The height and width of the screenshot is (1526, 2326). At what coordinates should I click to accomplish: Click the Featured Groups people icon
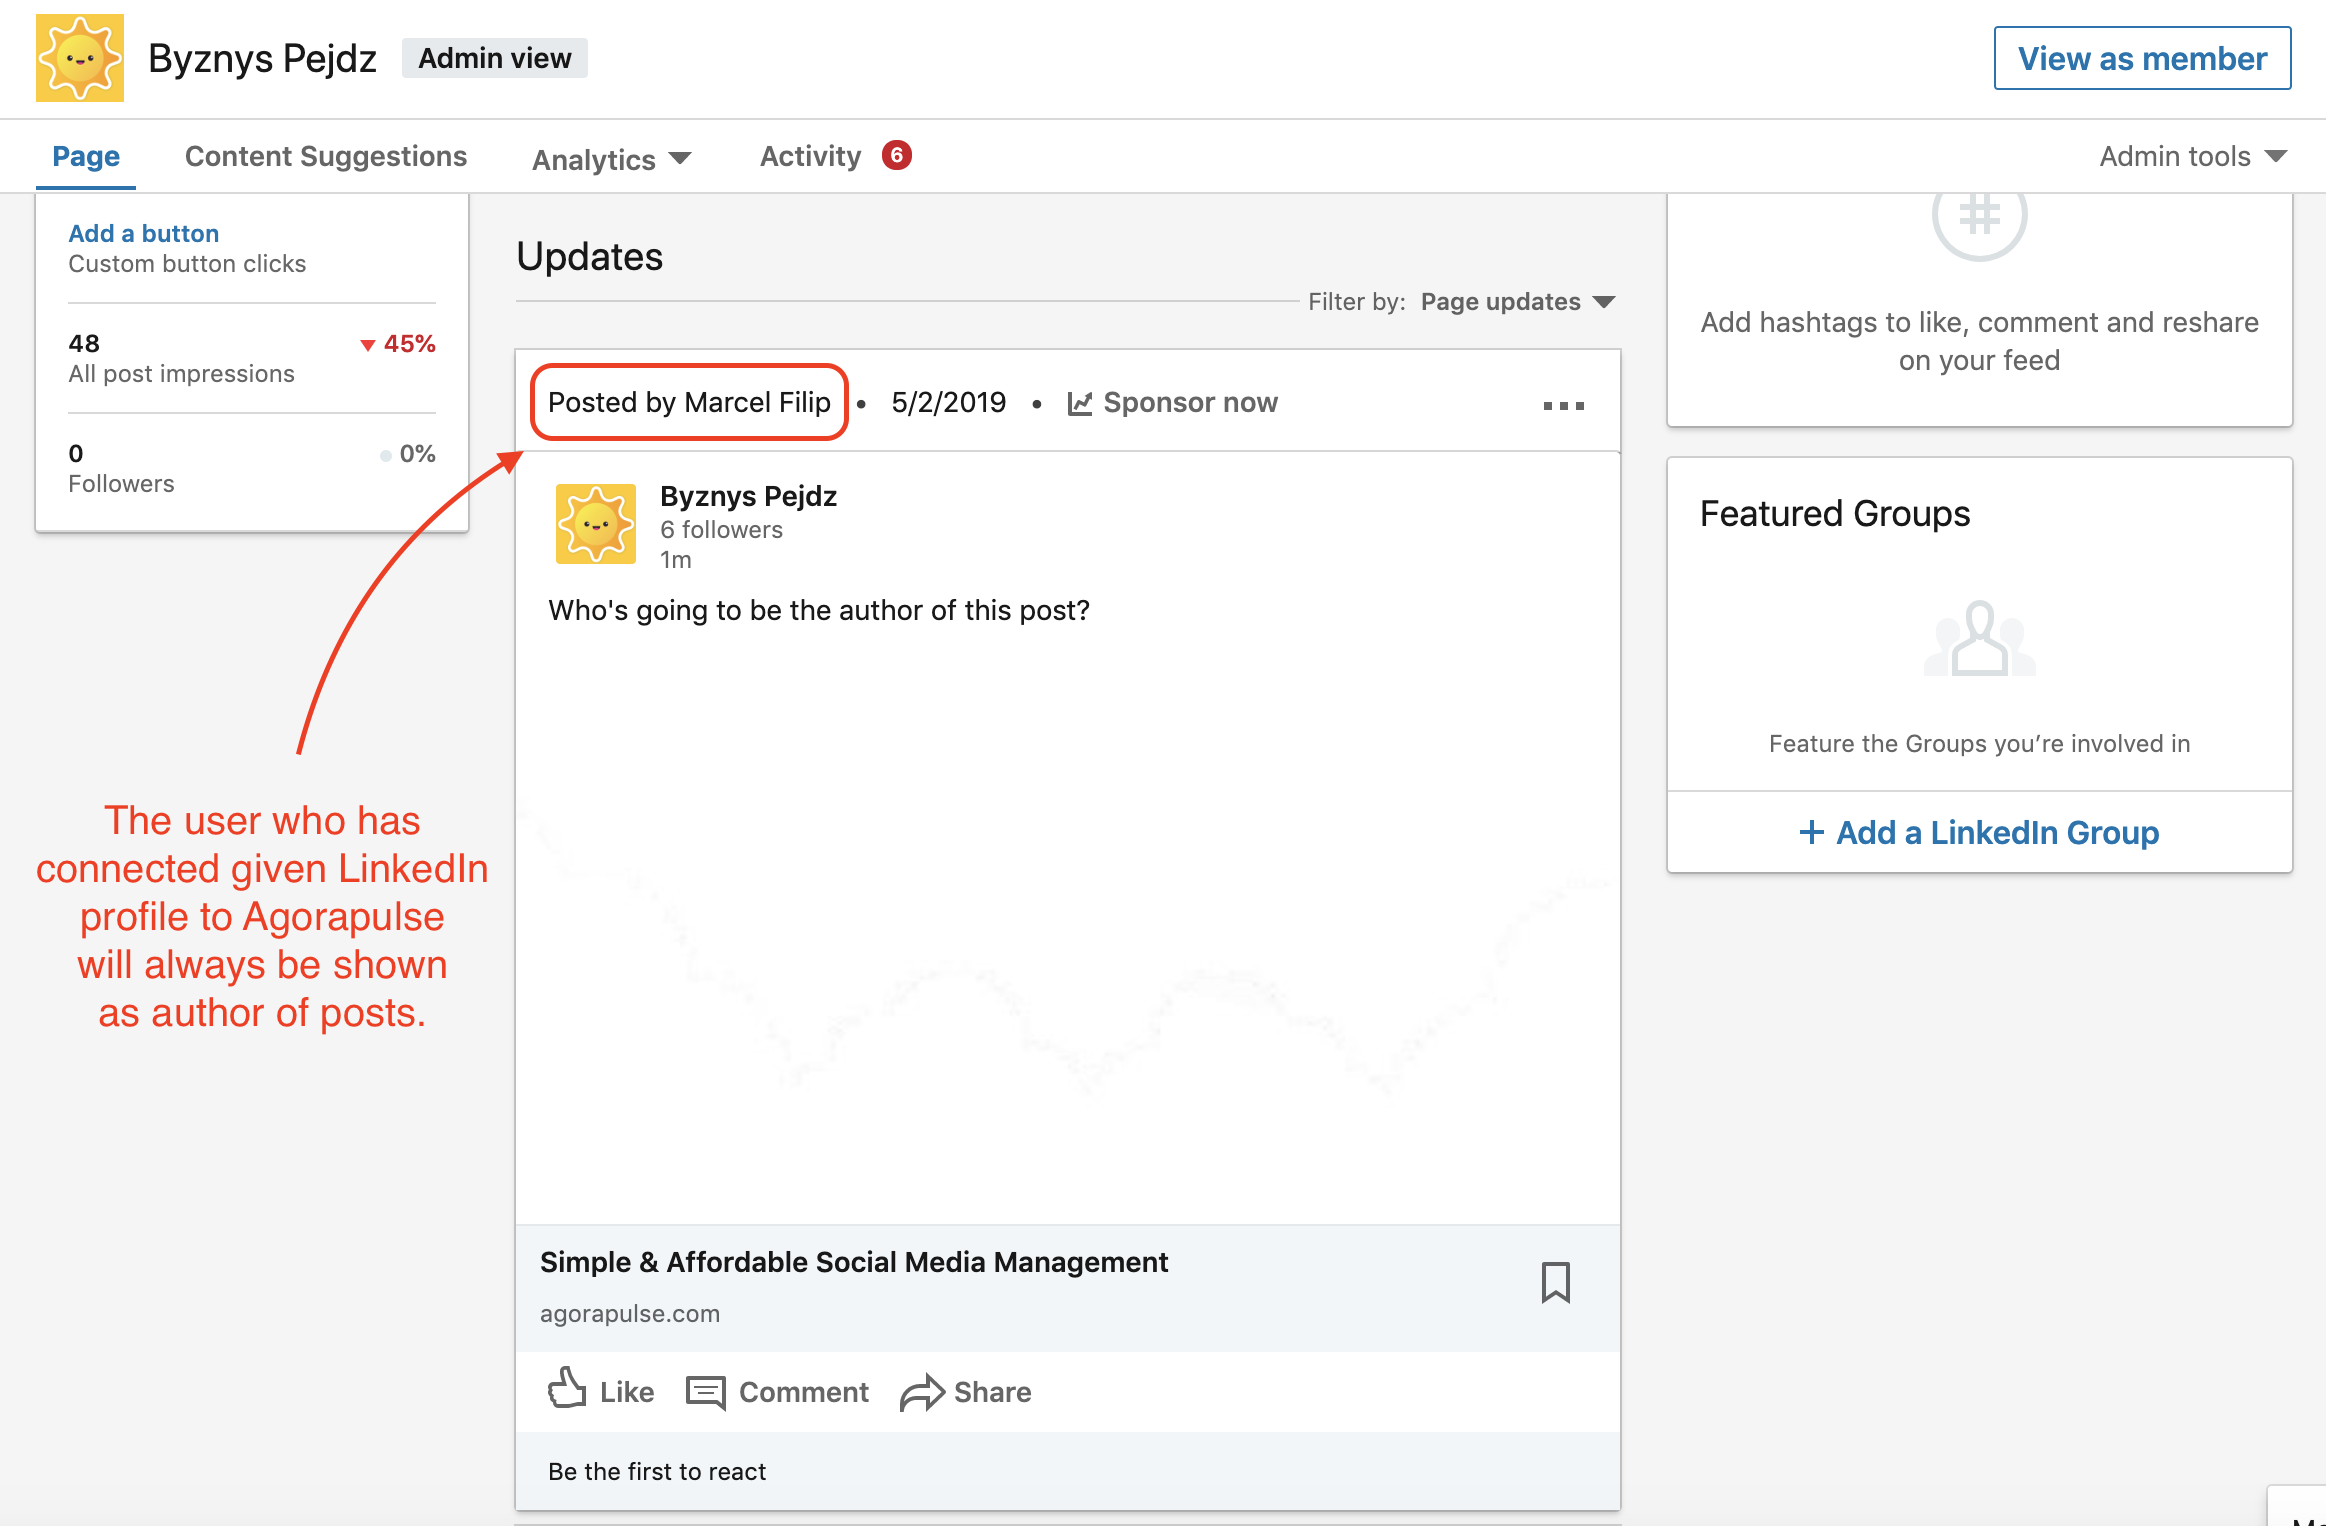click(x=1980, y=638)
